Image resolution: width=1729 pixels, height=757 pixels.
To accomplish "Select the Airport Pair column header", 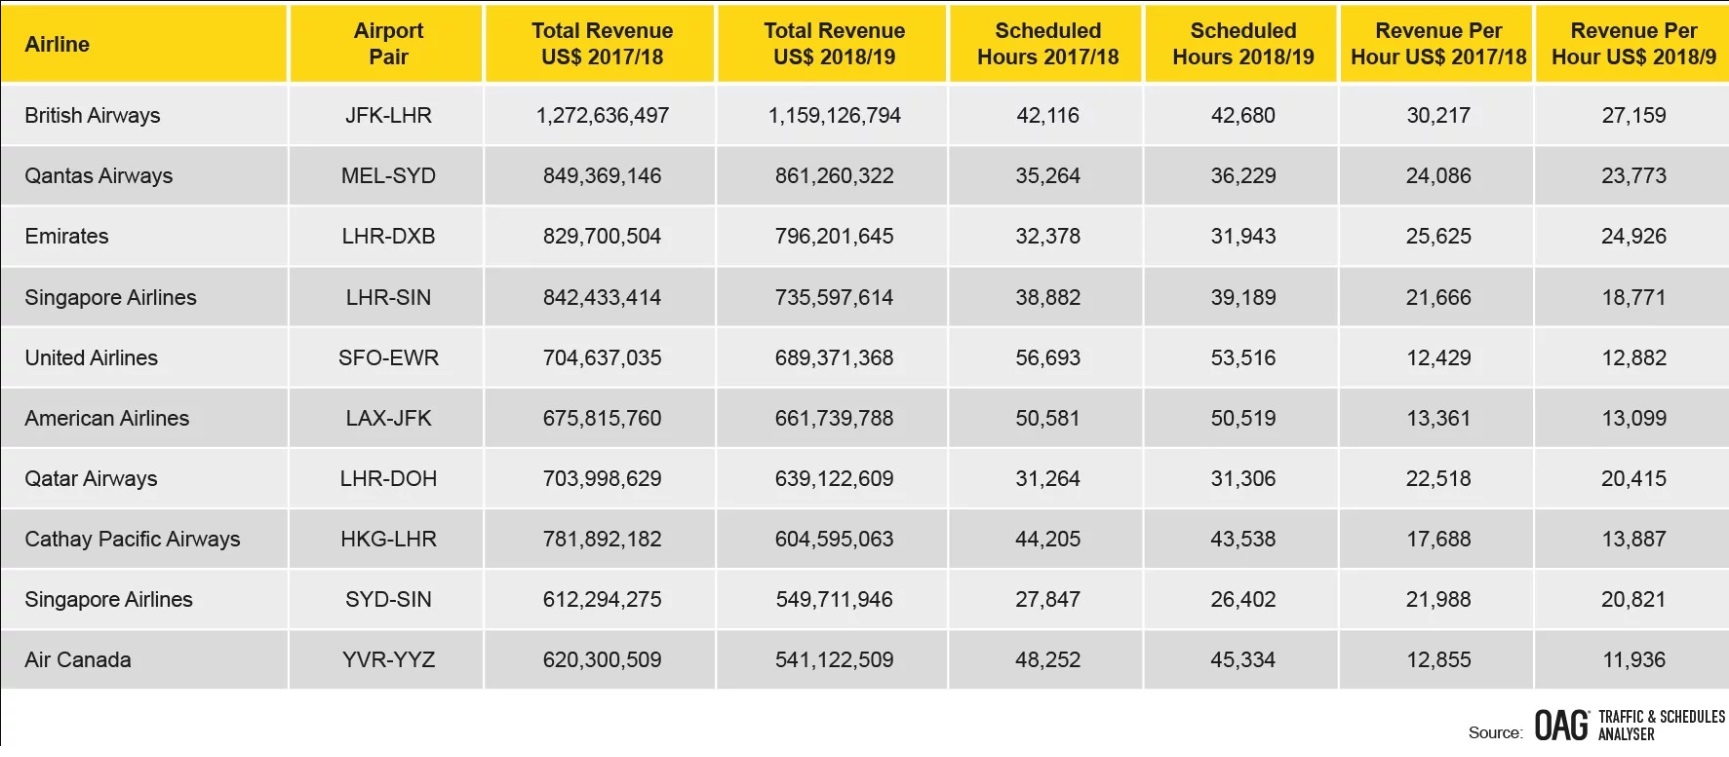I will 388,44.
